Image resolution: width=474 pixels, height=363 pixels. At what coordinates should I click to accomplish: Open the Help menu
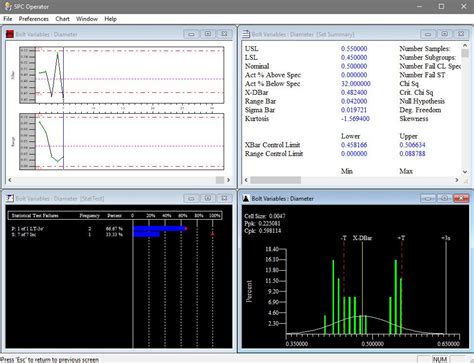[x=110, y=19]
